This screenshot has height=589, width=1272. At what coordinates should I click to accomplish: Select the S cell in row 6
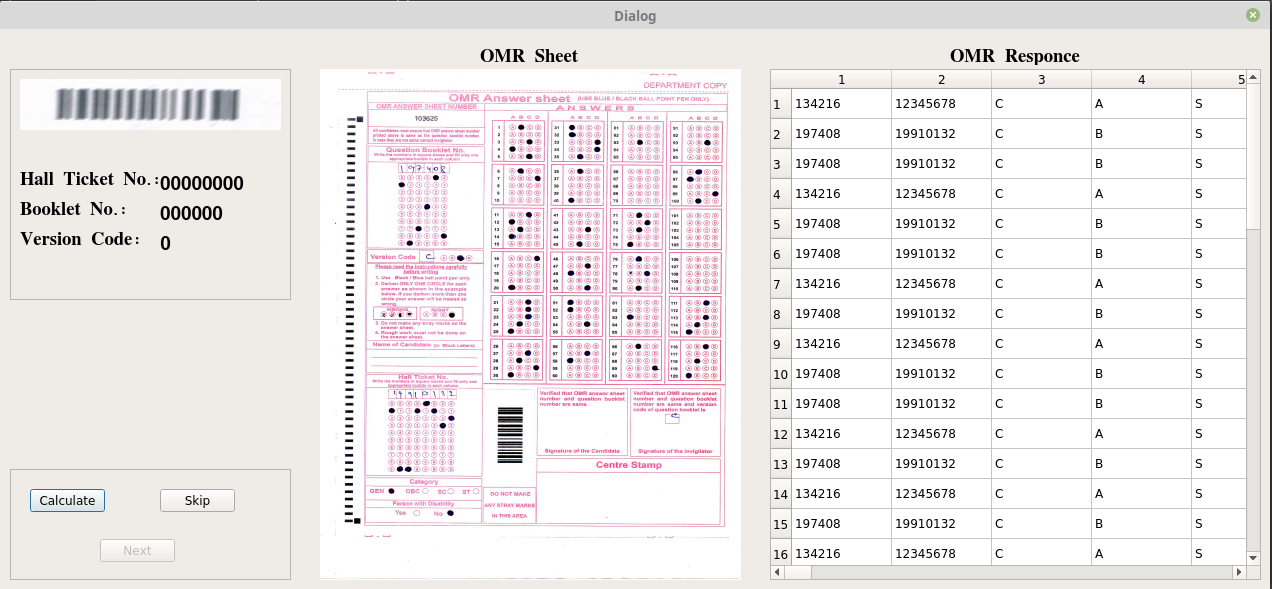[x=1219, y=254]
